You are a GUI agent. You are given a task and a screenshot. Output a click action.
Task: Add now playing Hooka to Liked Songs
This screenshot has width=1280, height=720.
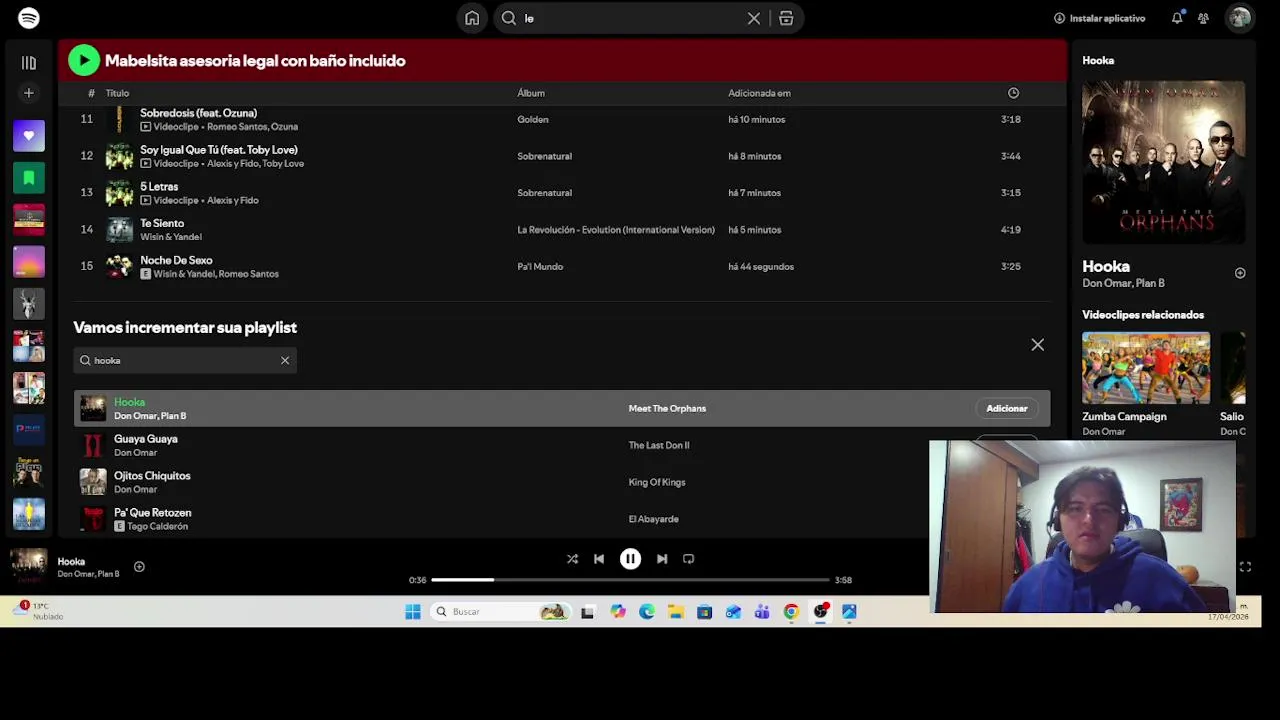pyautogui.click(x=139, y=567)
